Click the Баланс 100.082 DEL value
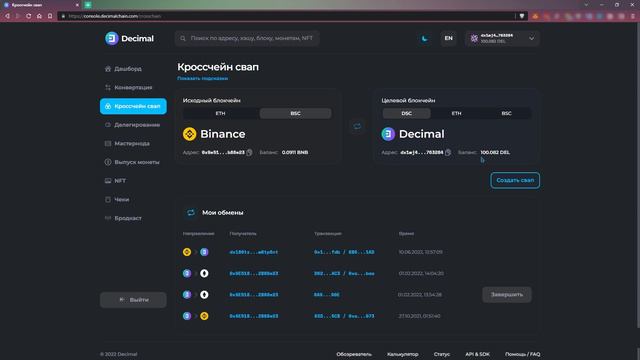640x360 pixels. coord(495,153)
